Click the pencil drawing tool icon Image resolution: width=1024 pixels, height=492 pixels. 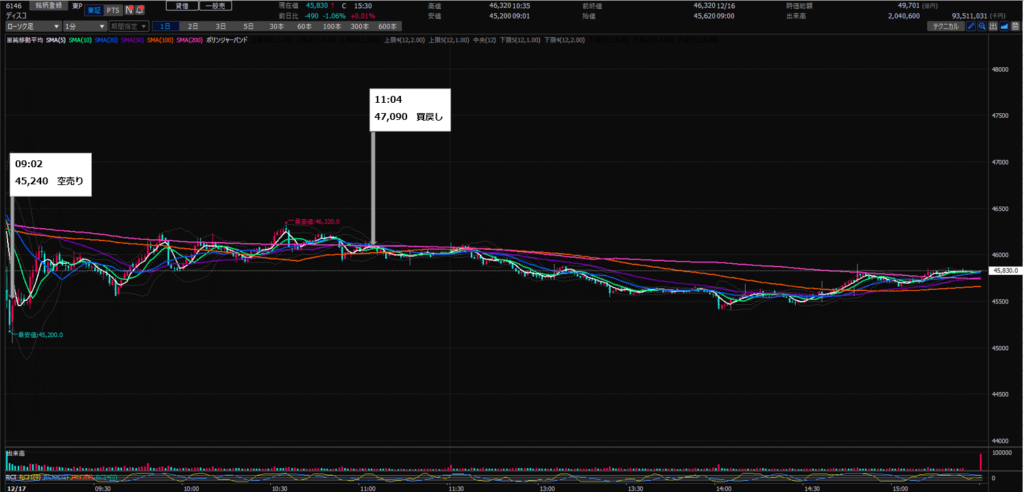971,26
